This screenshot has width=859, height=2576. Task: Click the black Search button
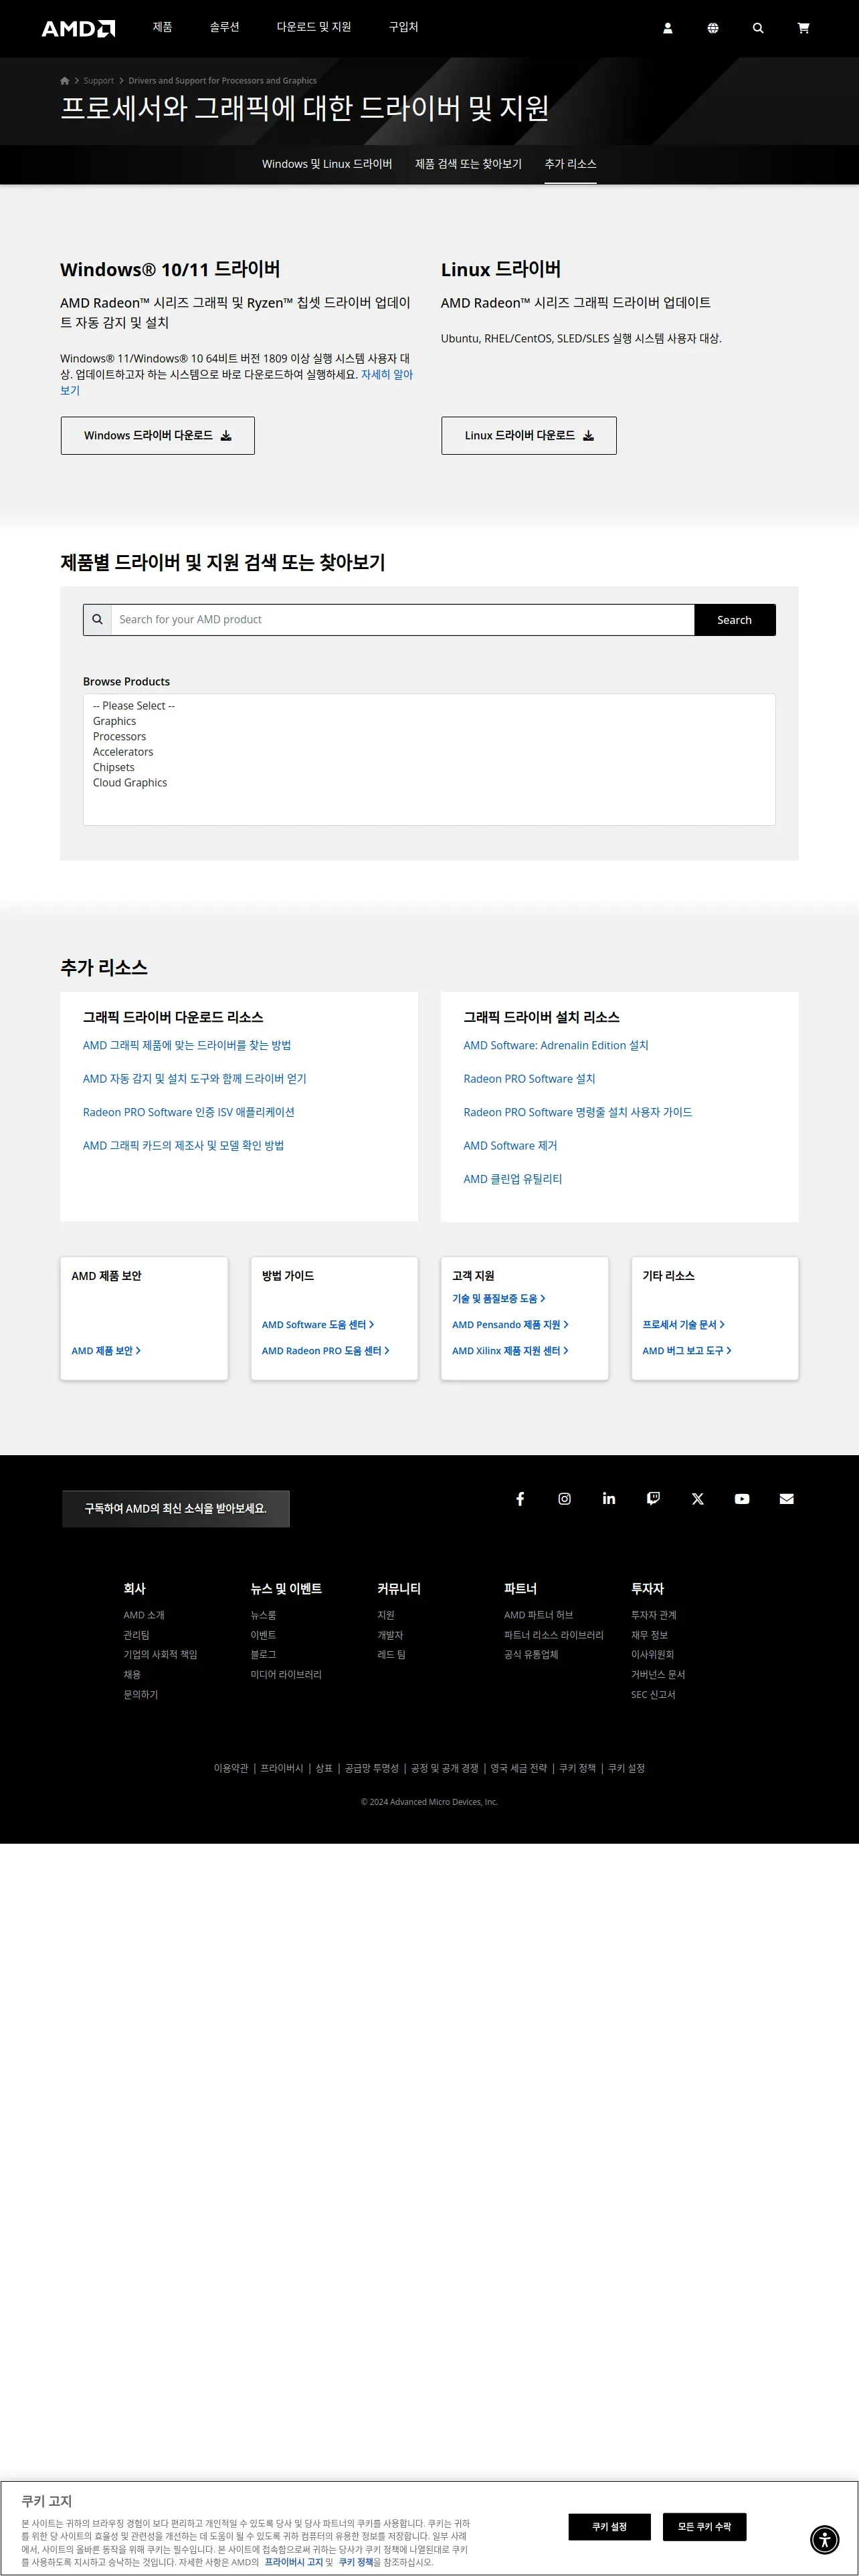[x=734, y=619]
